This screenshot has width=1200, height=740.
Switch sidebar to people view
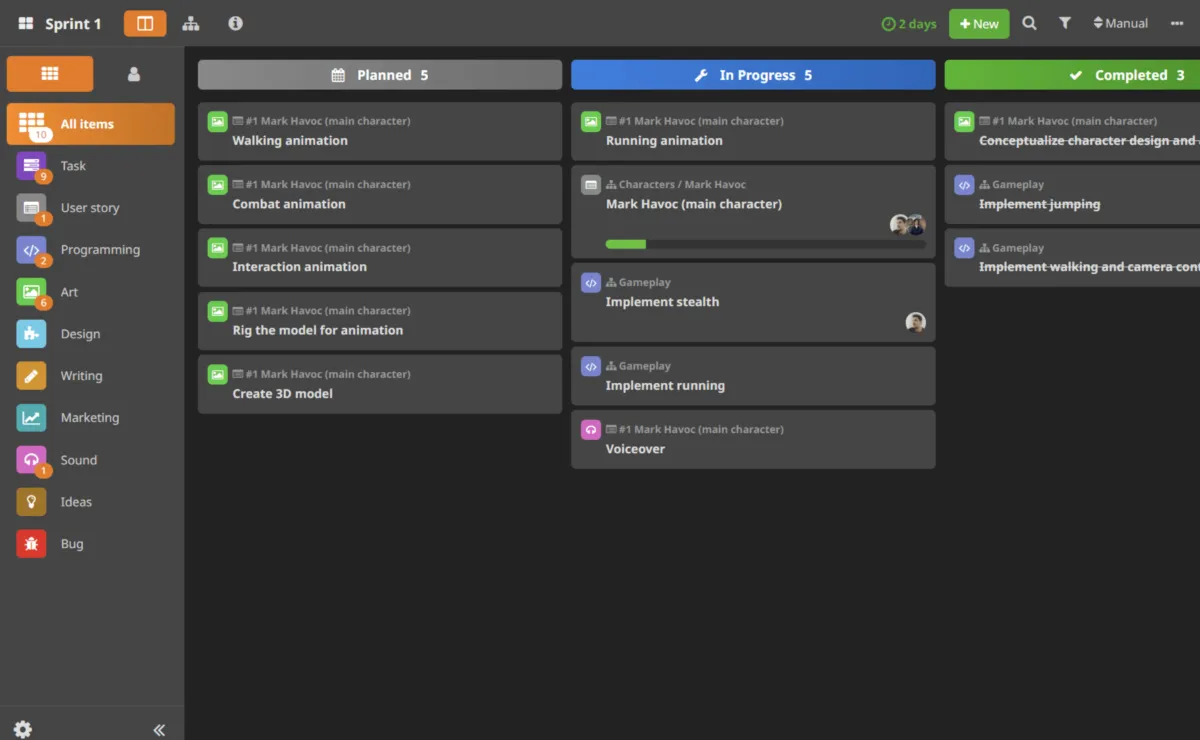coord(134,74)
